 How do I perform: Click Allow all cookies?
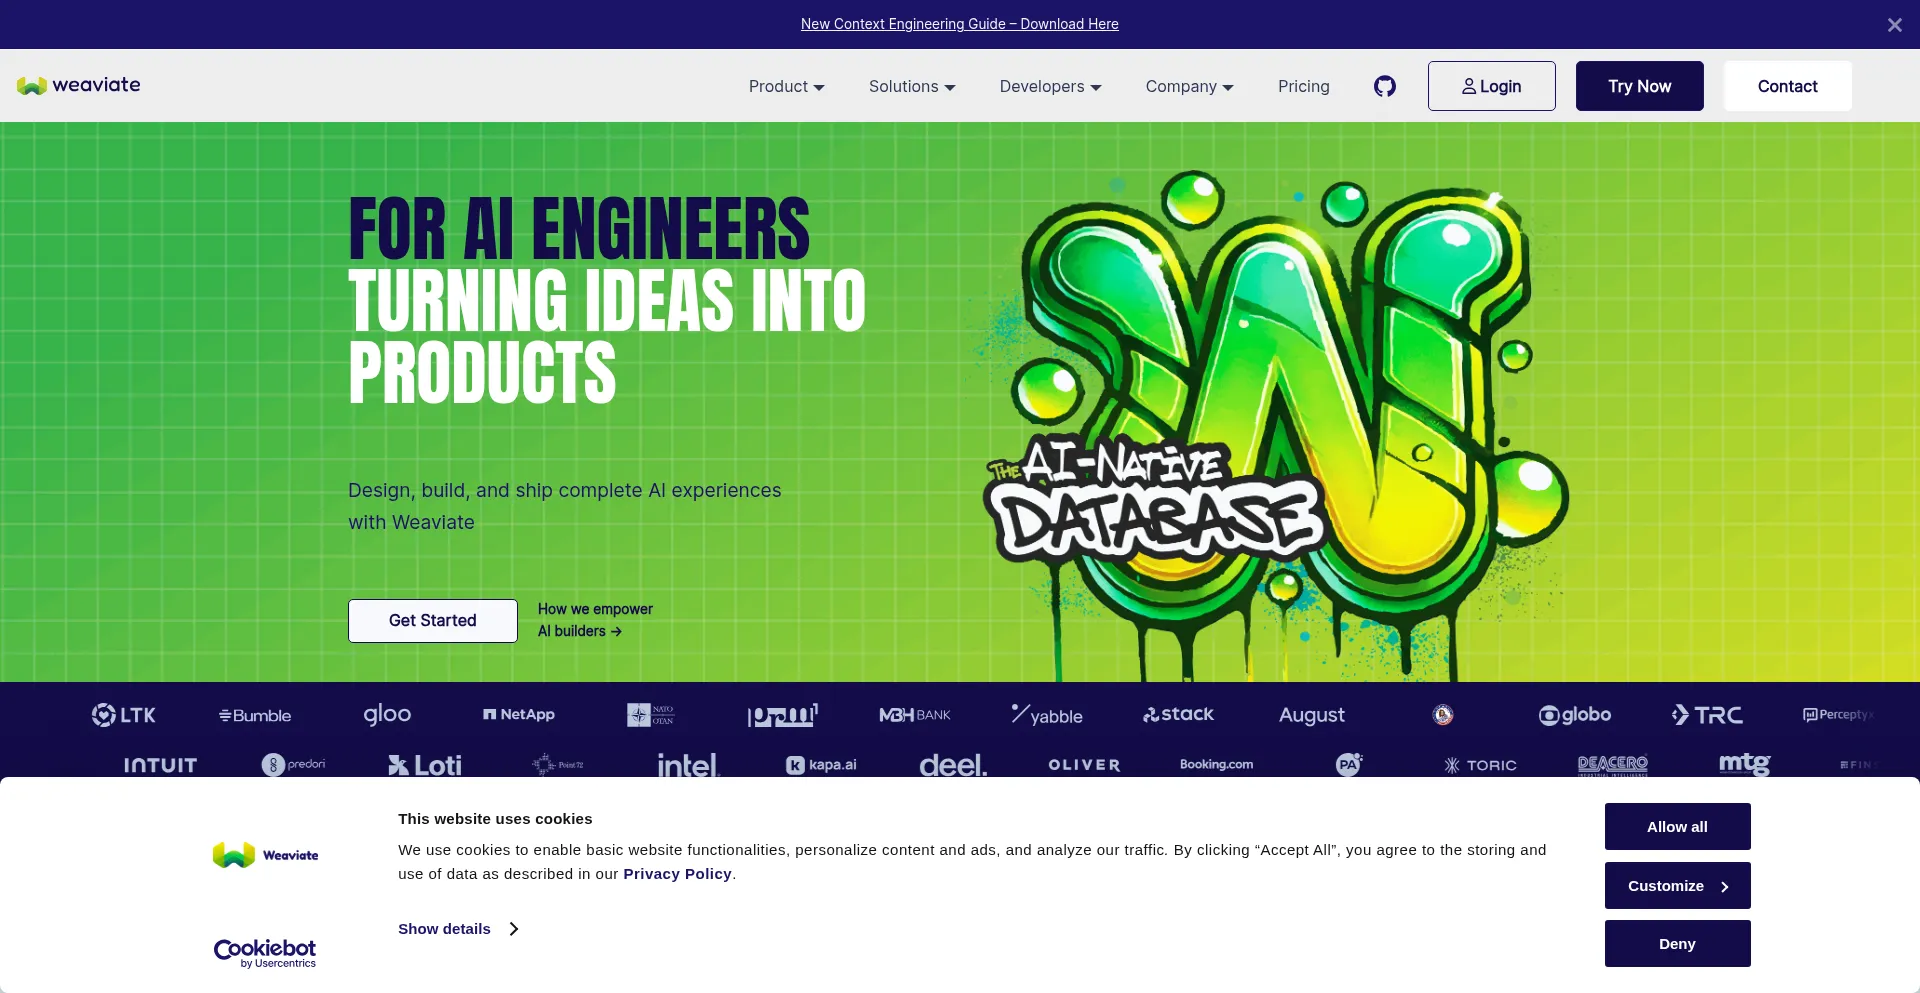[1677, 827]
